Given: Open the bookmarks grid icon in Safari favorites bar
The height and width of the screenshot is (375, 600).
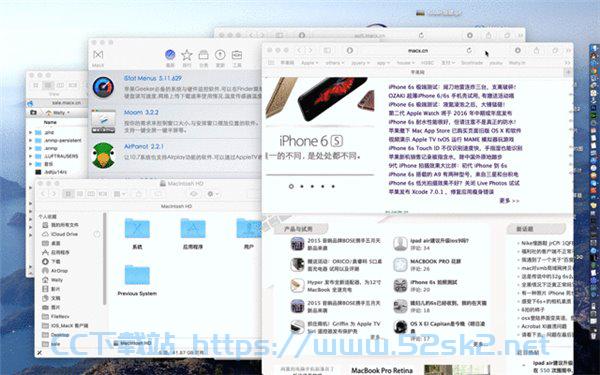Looking at the screenshot, I should [271, 63].
